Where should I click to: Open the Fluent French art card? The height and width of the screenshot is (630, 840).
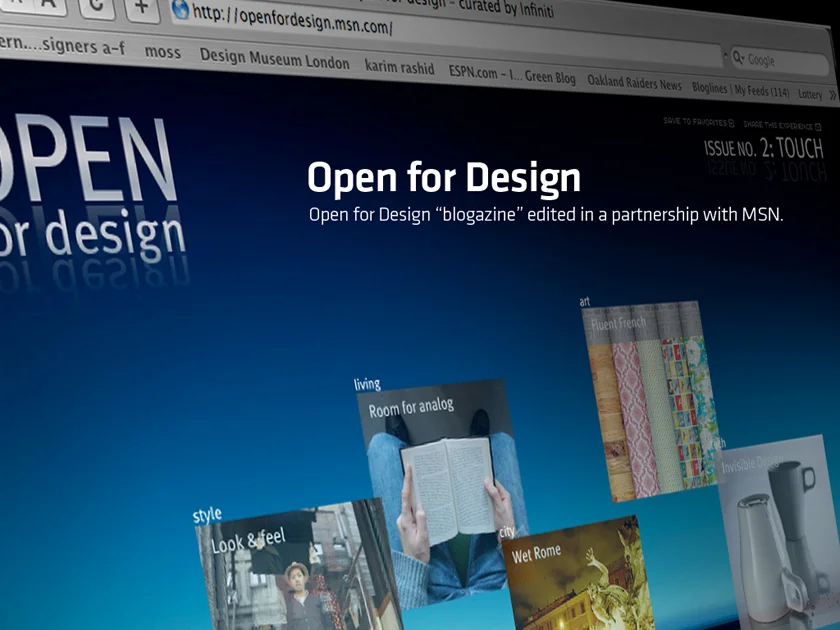click(x=650, y=401)
